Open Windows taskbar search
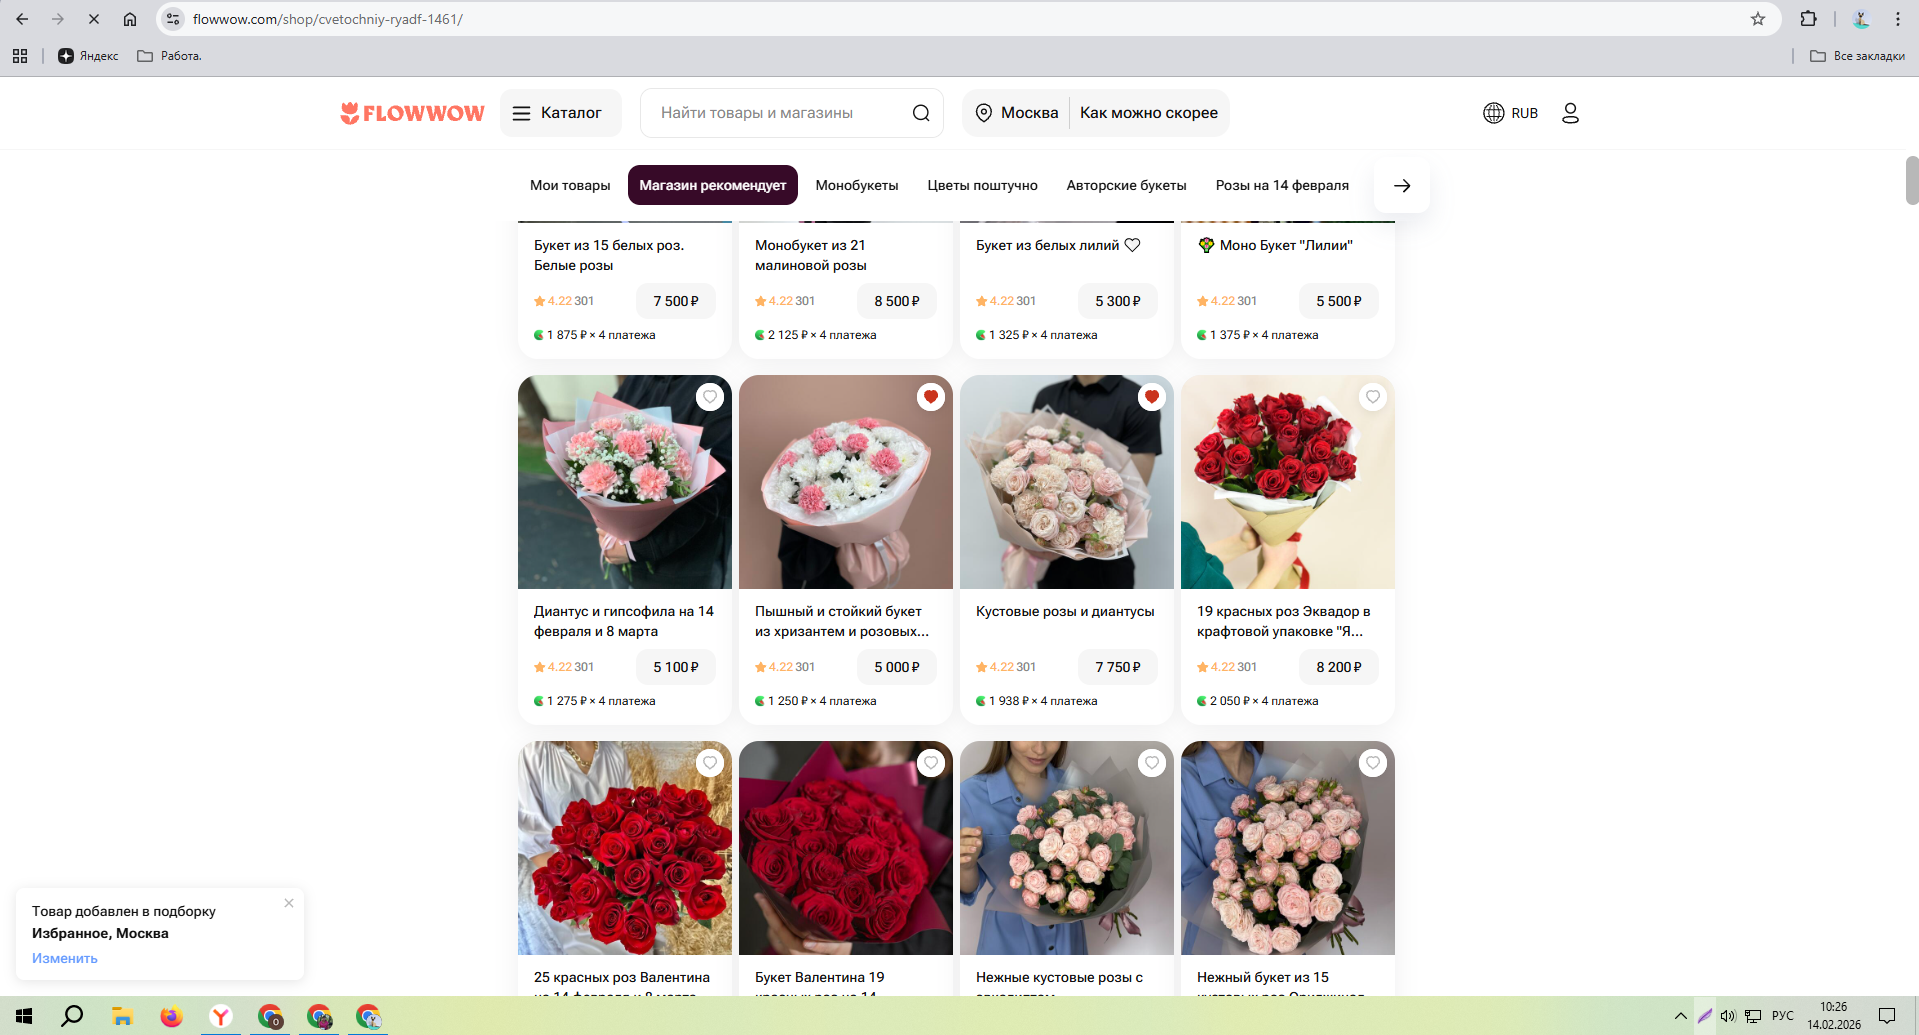The width and height of the screenshot is (1919, 1035). tap(72, 1017)
